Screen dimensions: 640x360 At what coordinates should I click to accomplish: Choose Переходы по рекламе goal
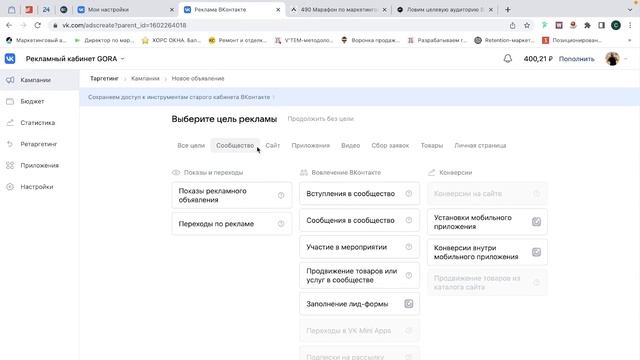pyautogui.click(x=232, y=224)
